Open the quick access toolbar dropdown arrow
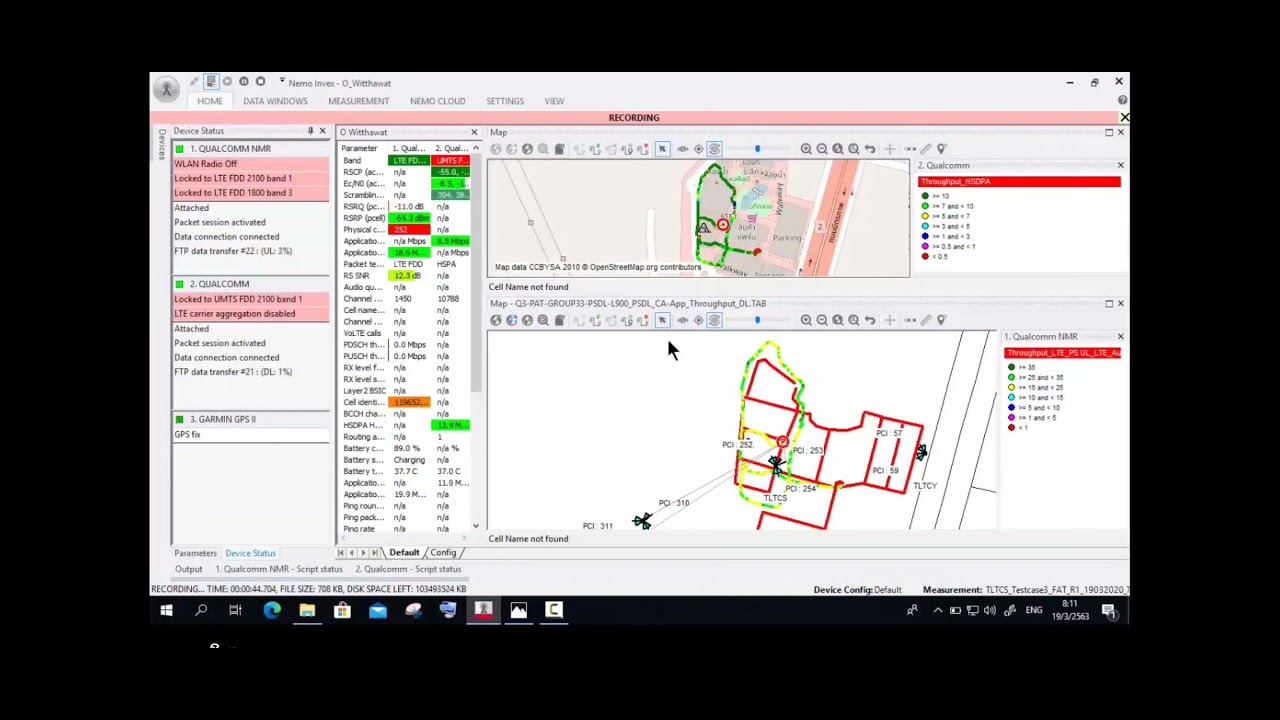 coord(282,82)
